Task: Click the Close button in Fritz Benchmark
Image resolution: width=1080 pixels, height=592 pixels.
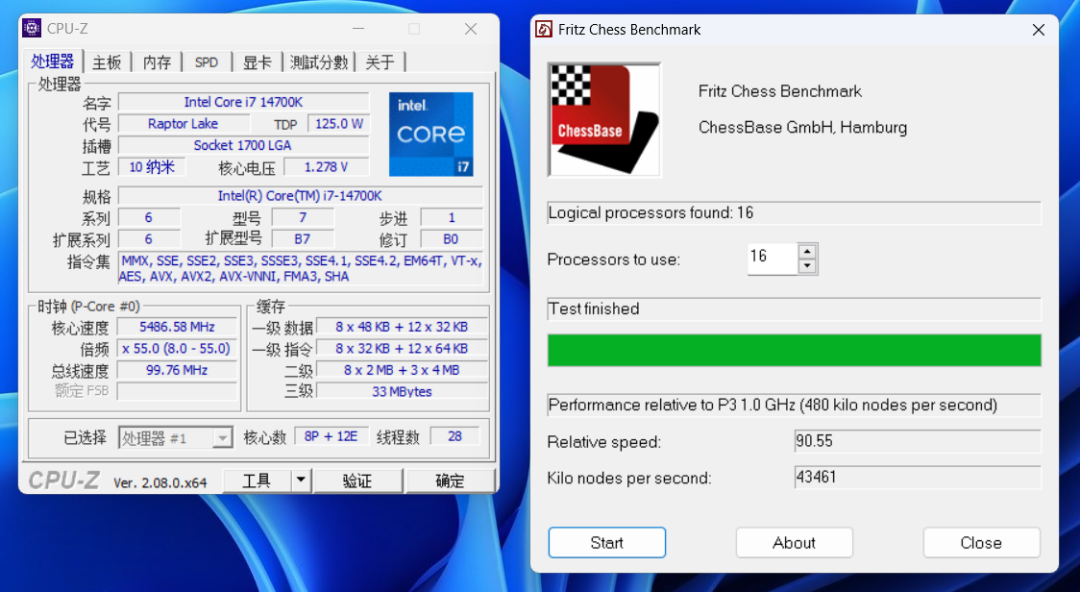Action: coord(981,542)
